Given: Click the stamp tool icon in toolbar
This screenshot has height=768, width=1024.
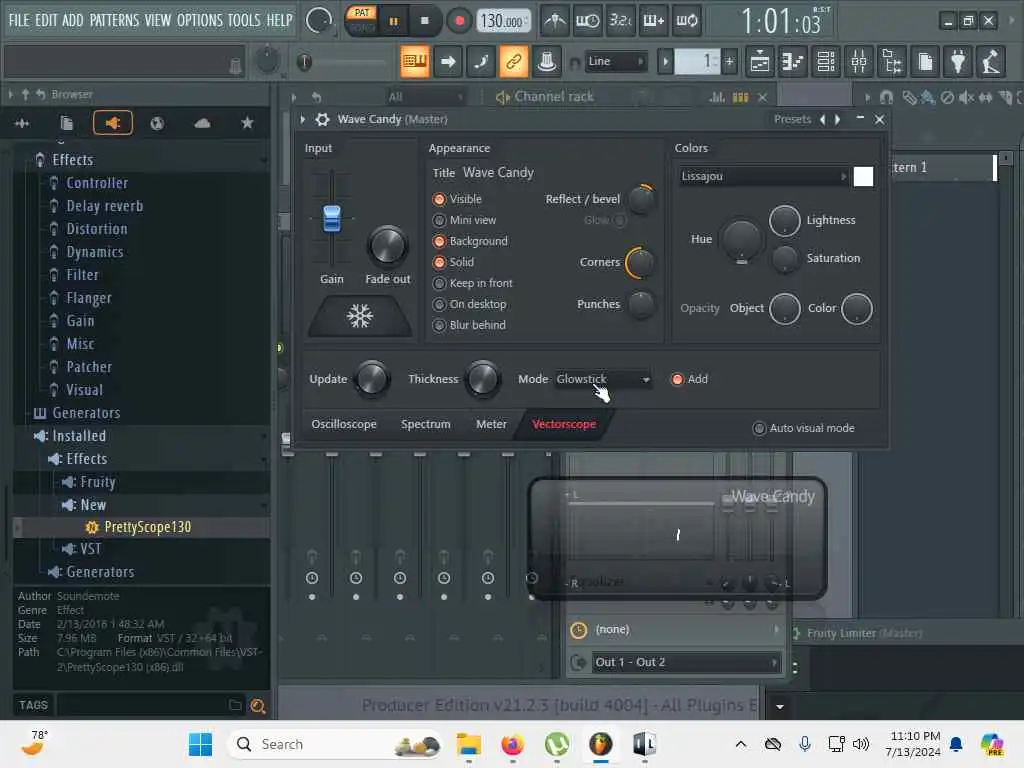Looking at the screenshot, I should point(547,62).
